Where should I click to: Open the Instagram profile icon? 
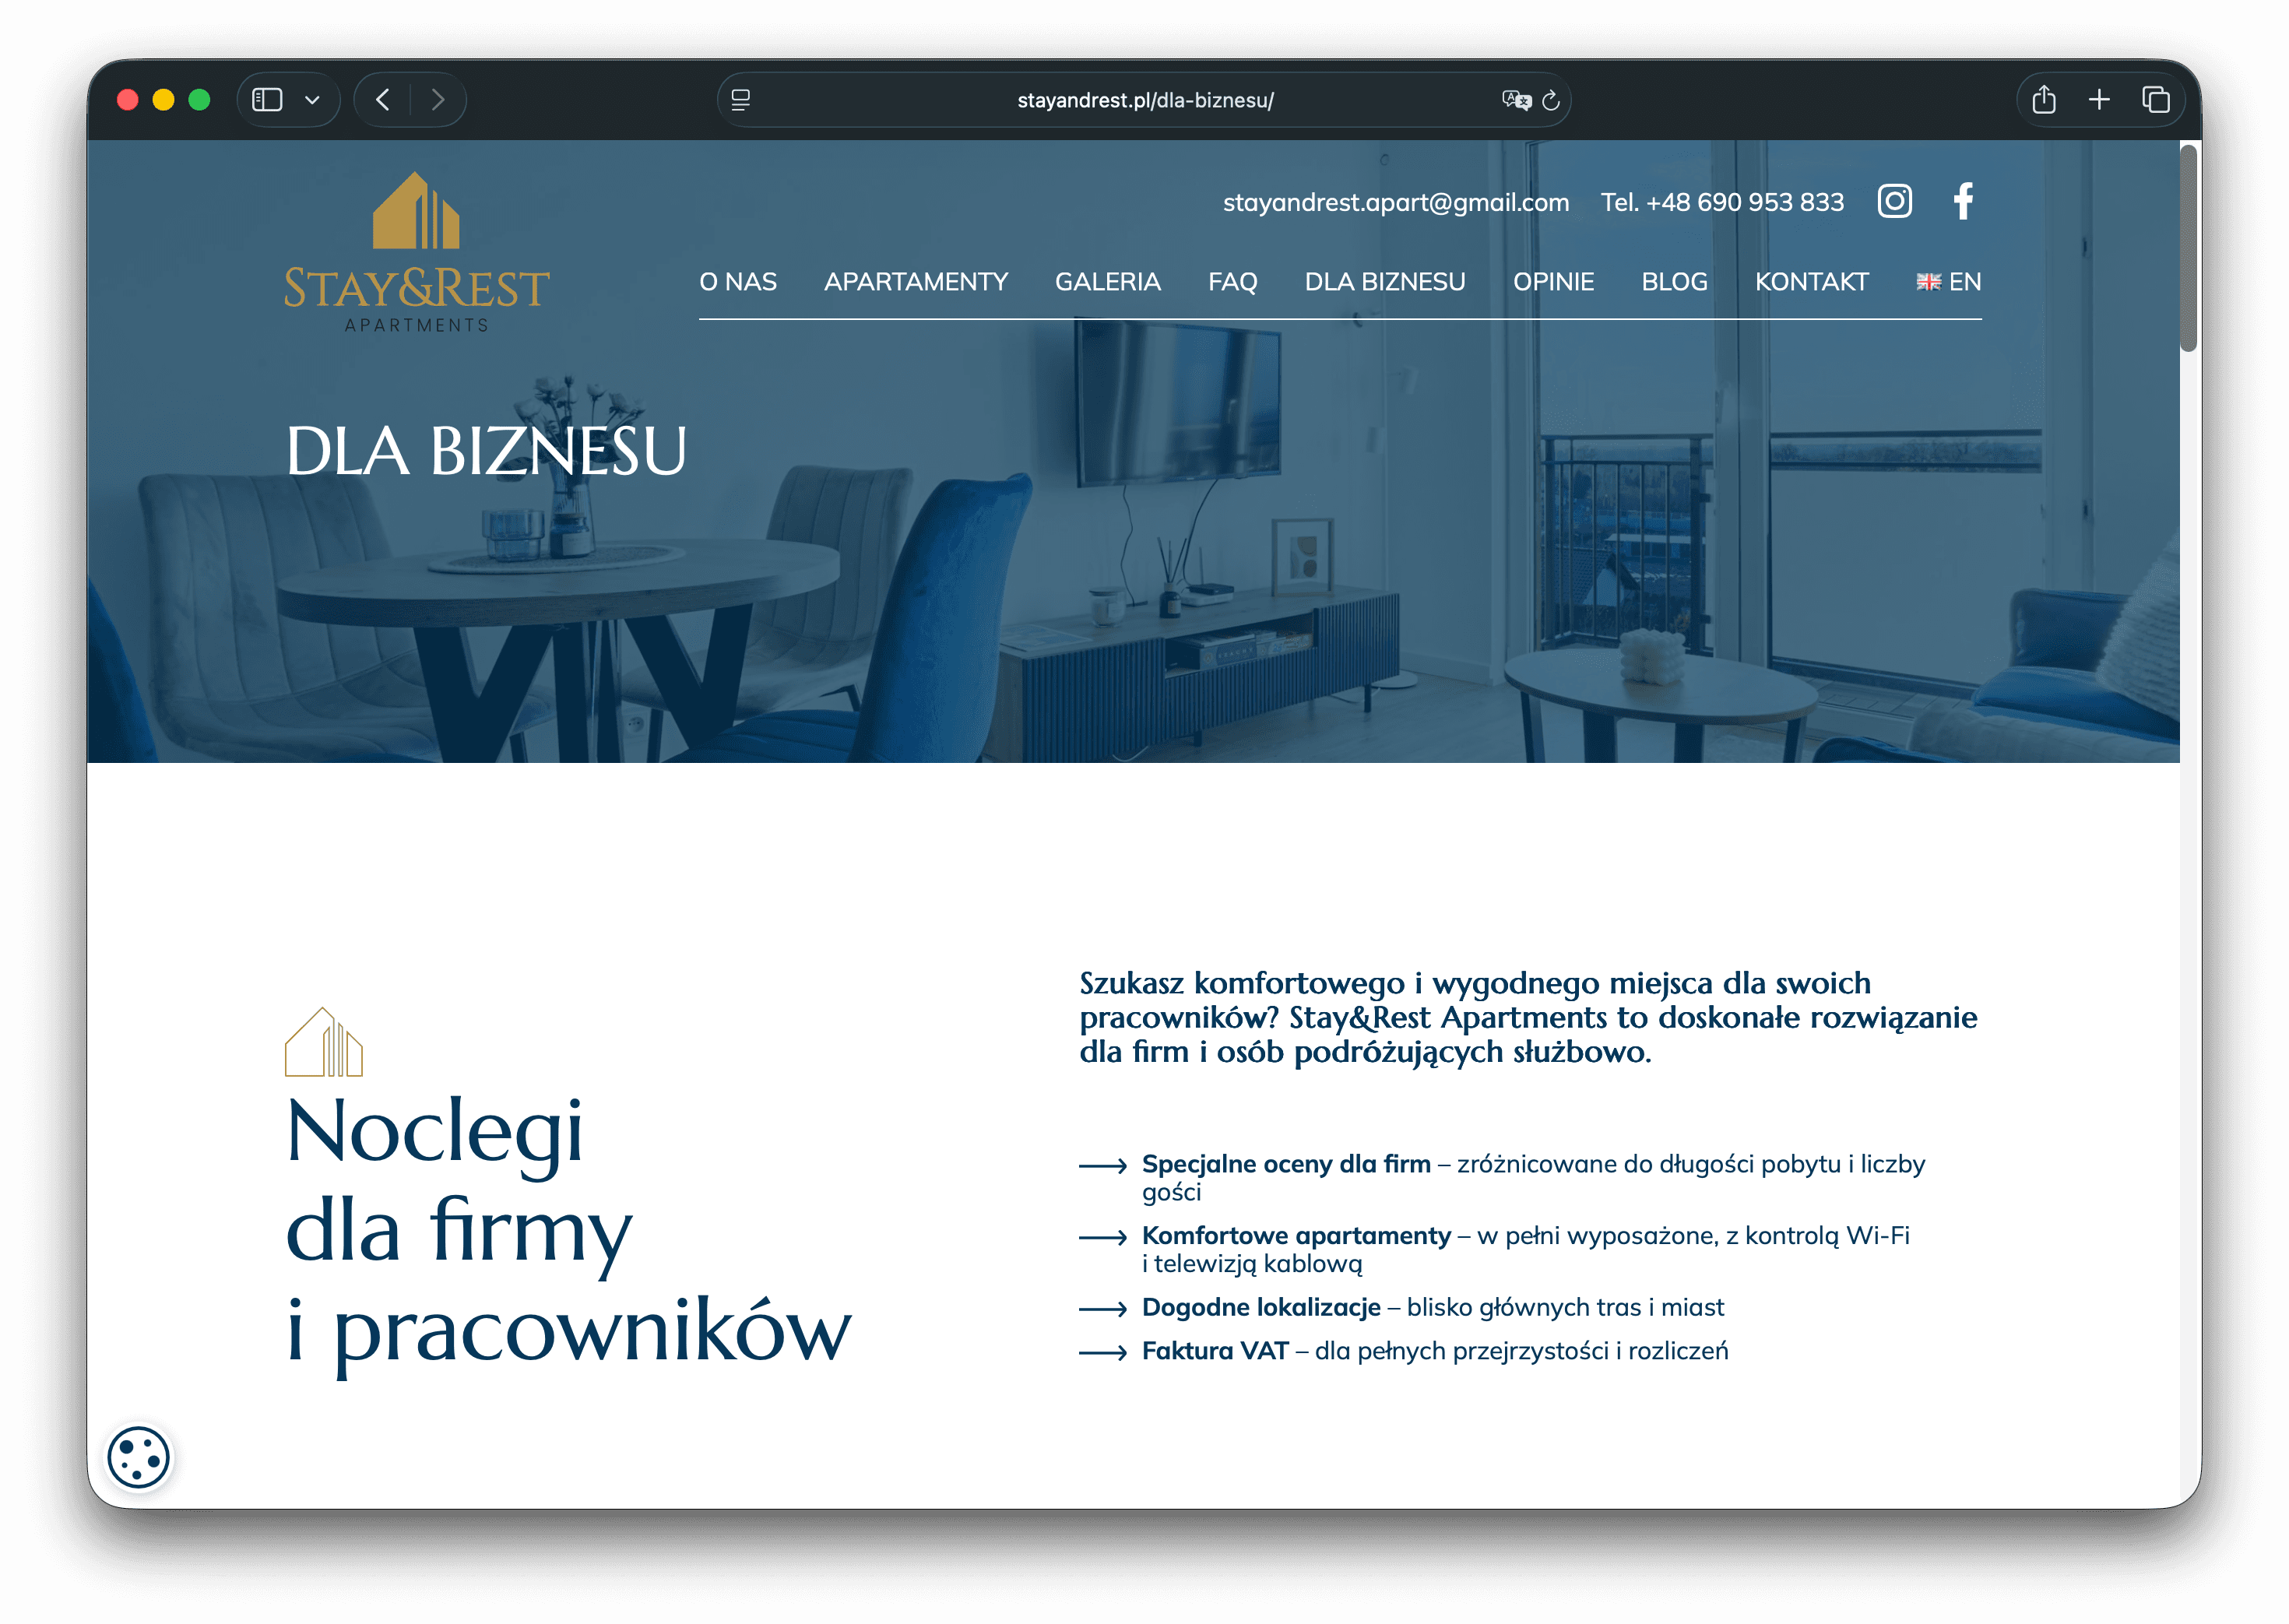coord(1894,201)
